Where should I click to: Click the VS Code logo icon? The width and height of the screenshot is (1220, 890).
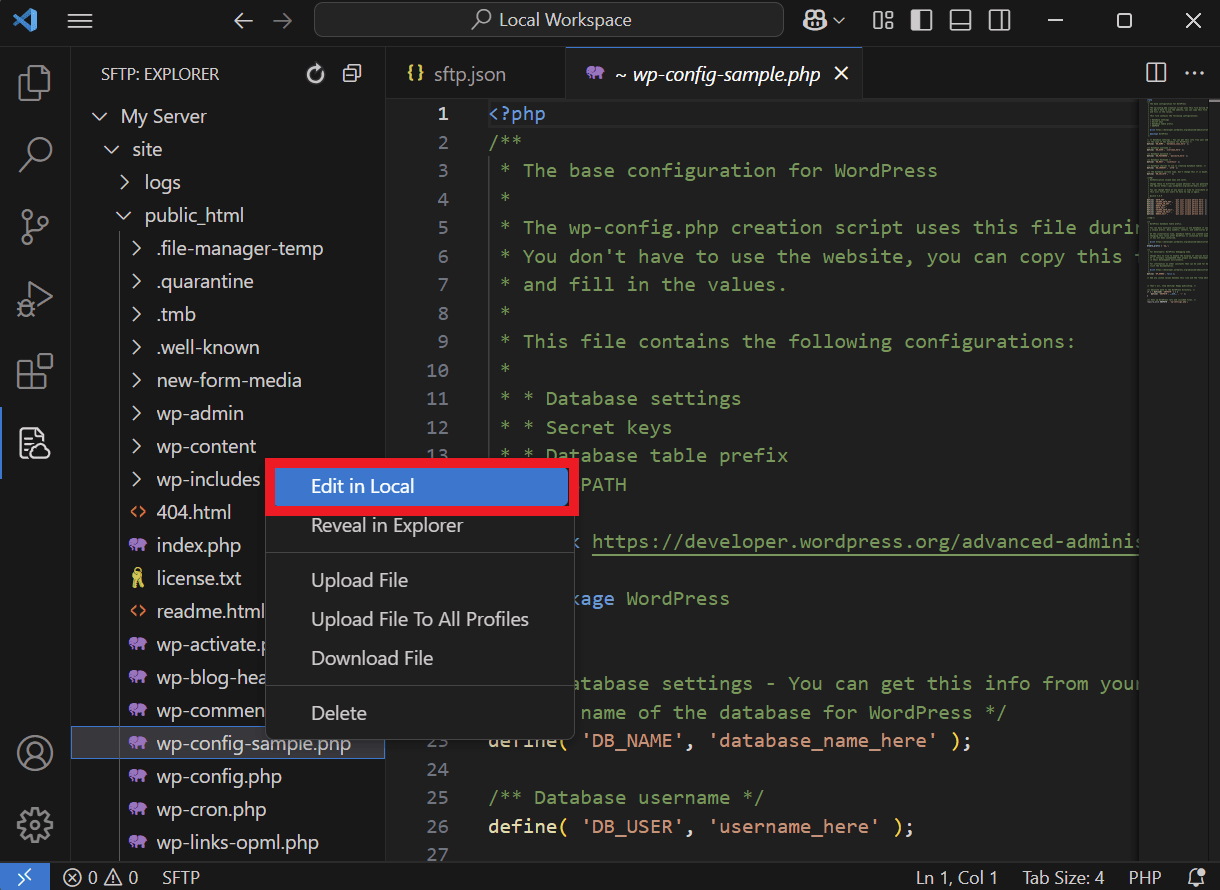coord(25,20)
